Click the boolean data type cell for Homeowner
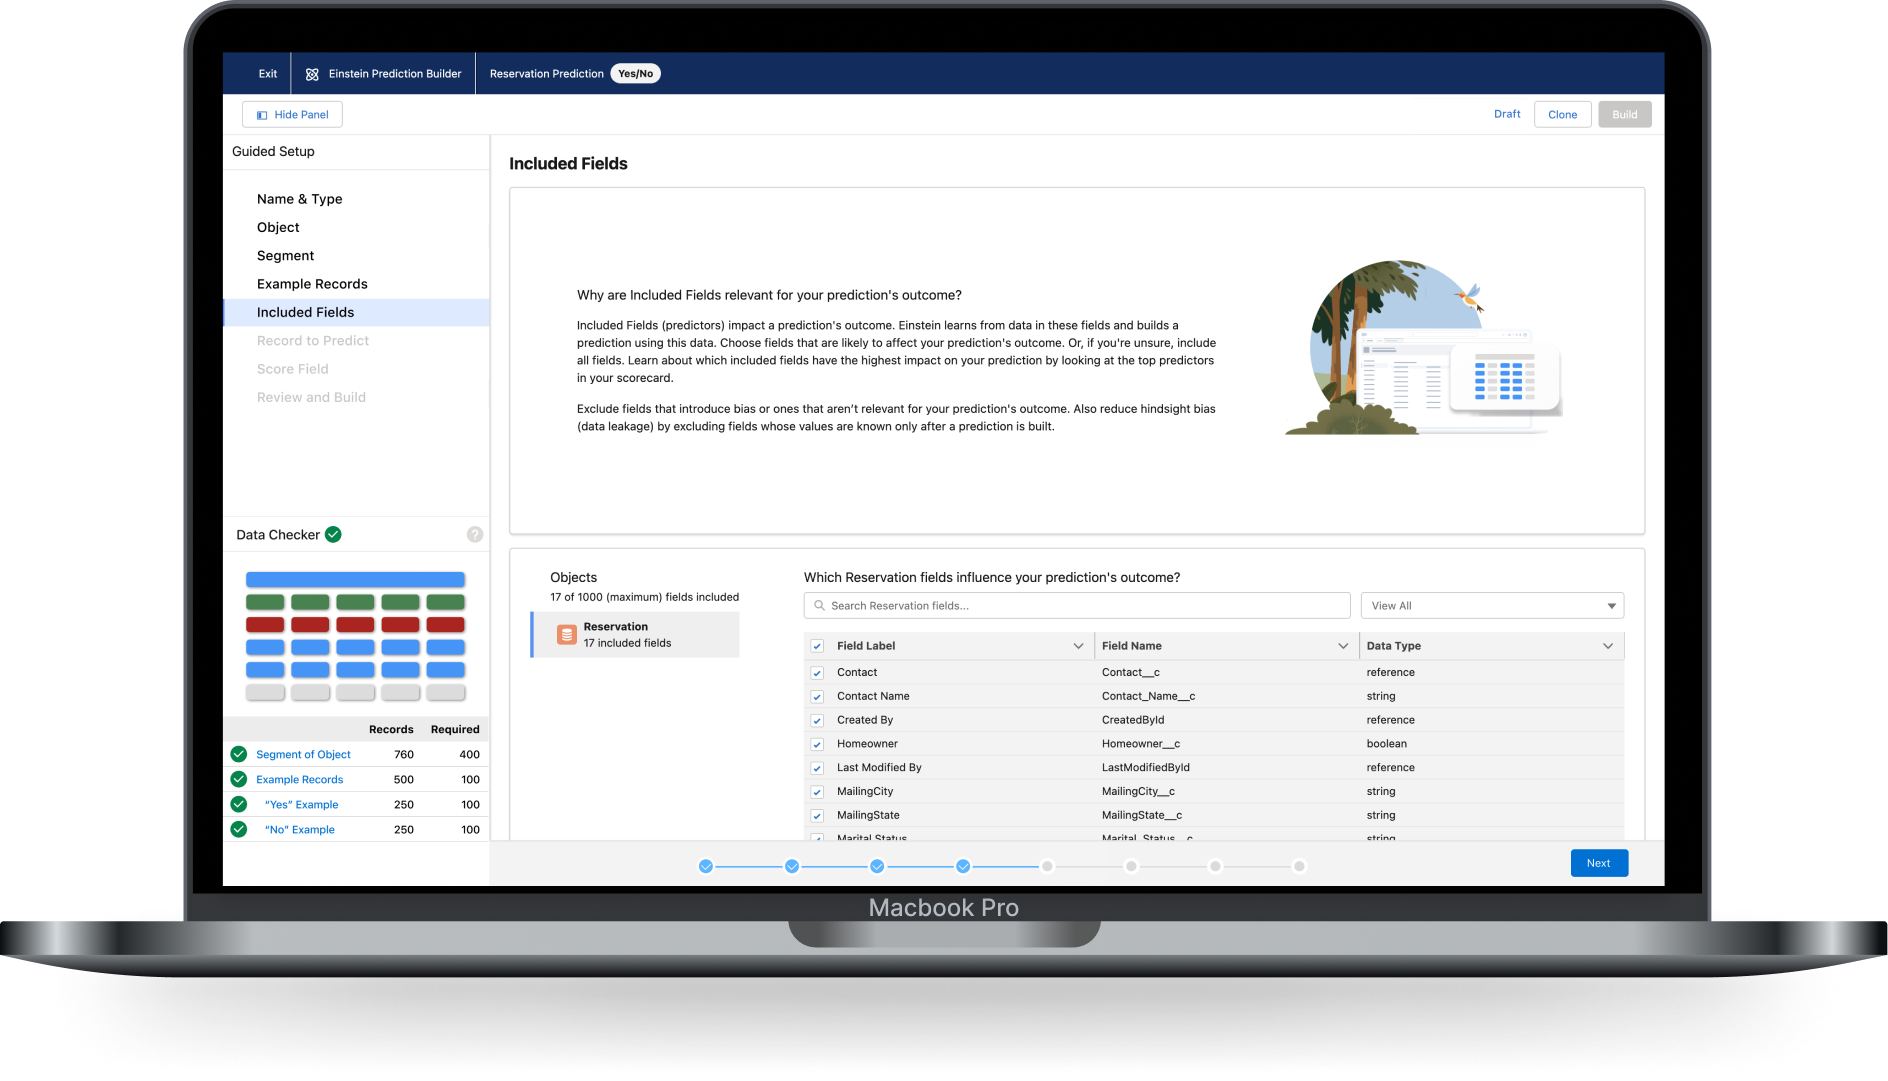 (x=1387, y=744)
